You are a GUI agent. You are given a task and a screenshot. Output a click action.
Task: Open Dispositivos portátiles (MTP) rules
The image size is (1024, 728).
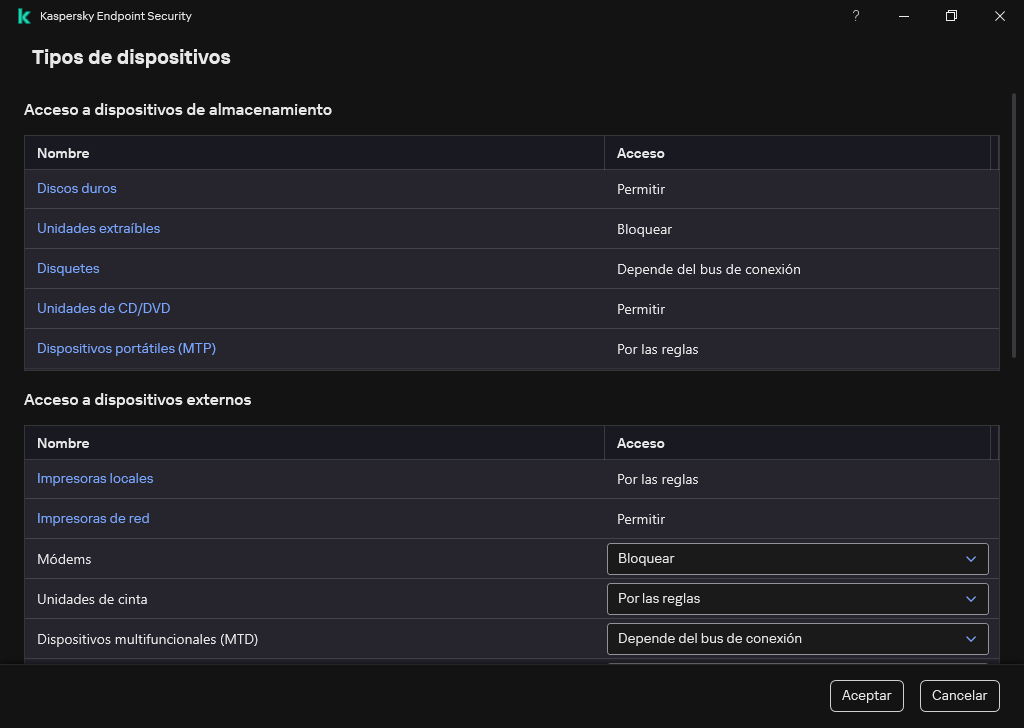[x=126, y=348]
